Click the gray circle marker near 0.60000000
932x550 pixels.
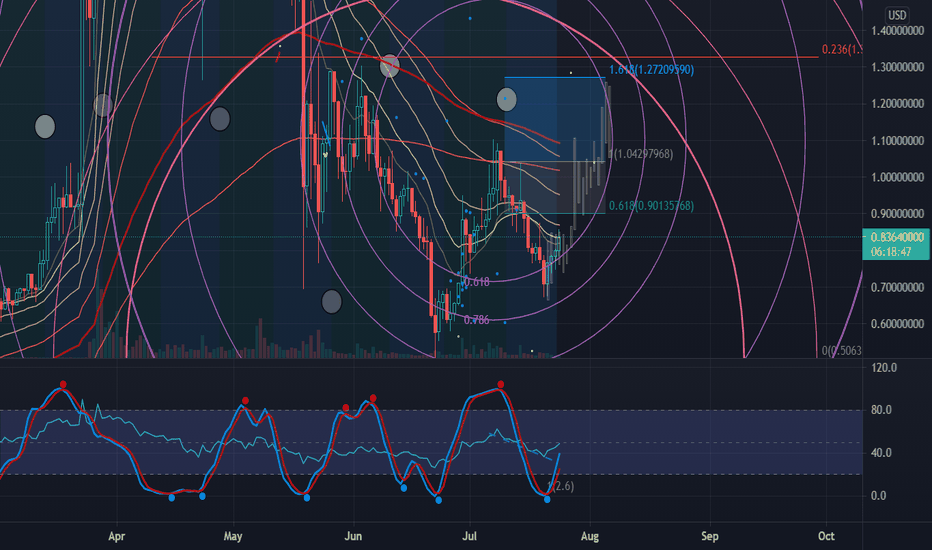[x=332, y=301]
